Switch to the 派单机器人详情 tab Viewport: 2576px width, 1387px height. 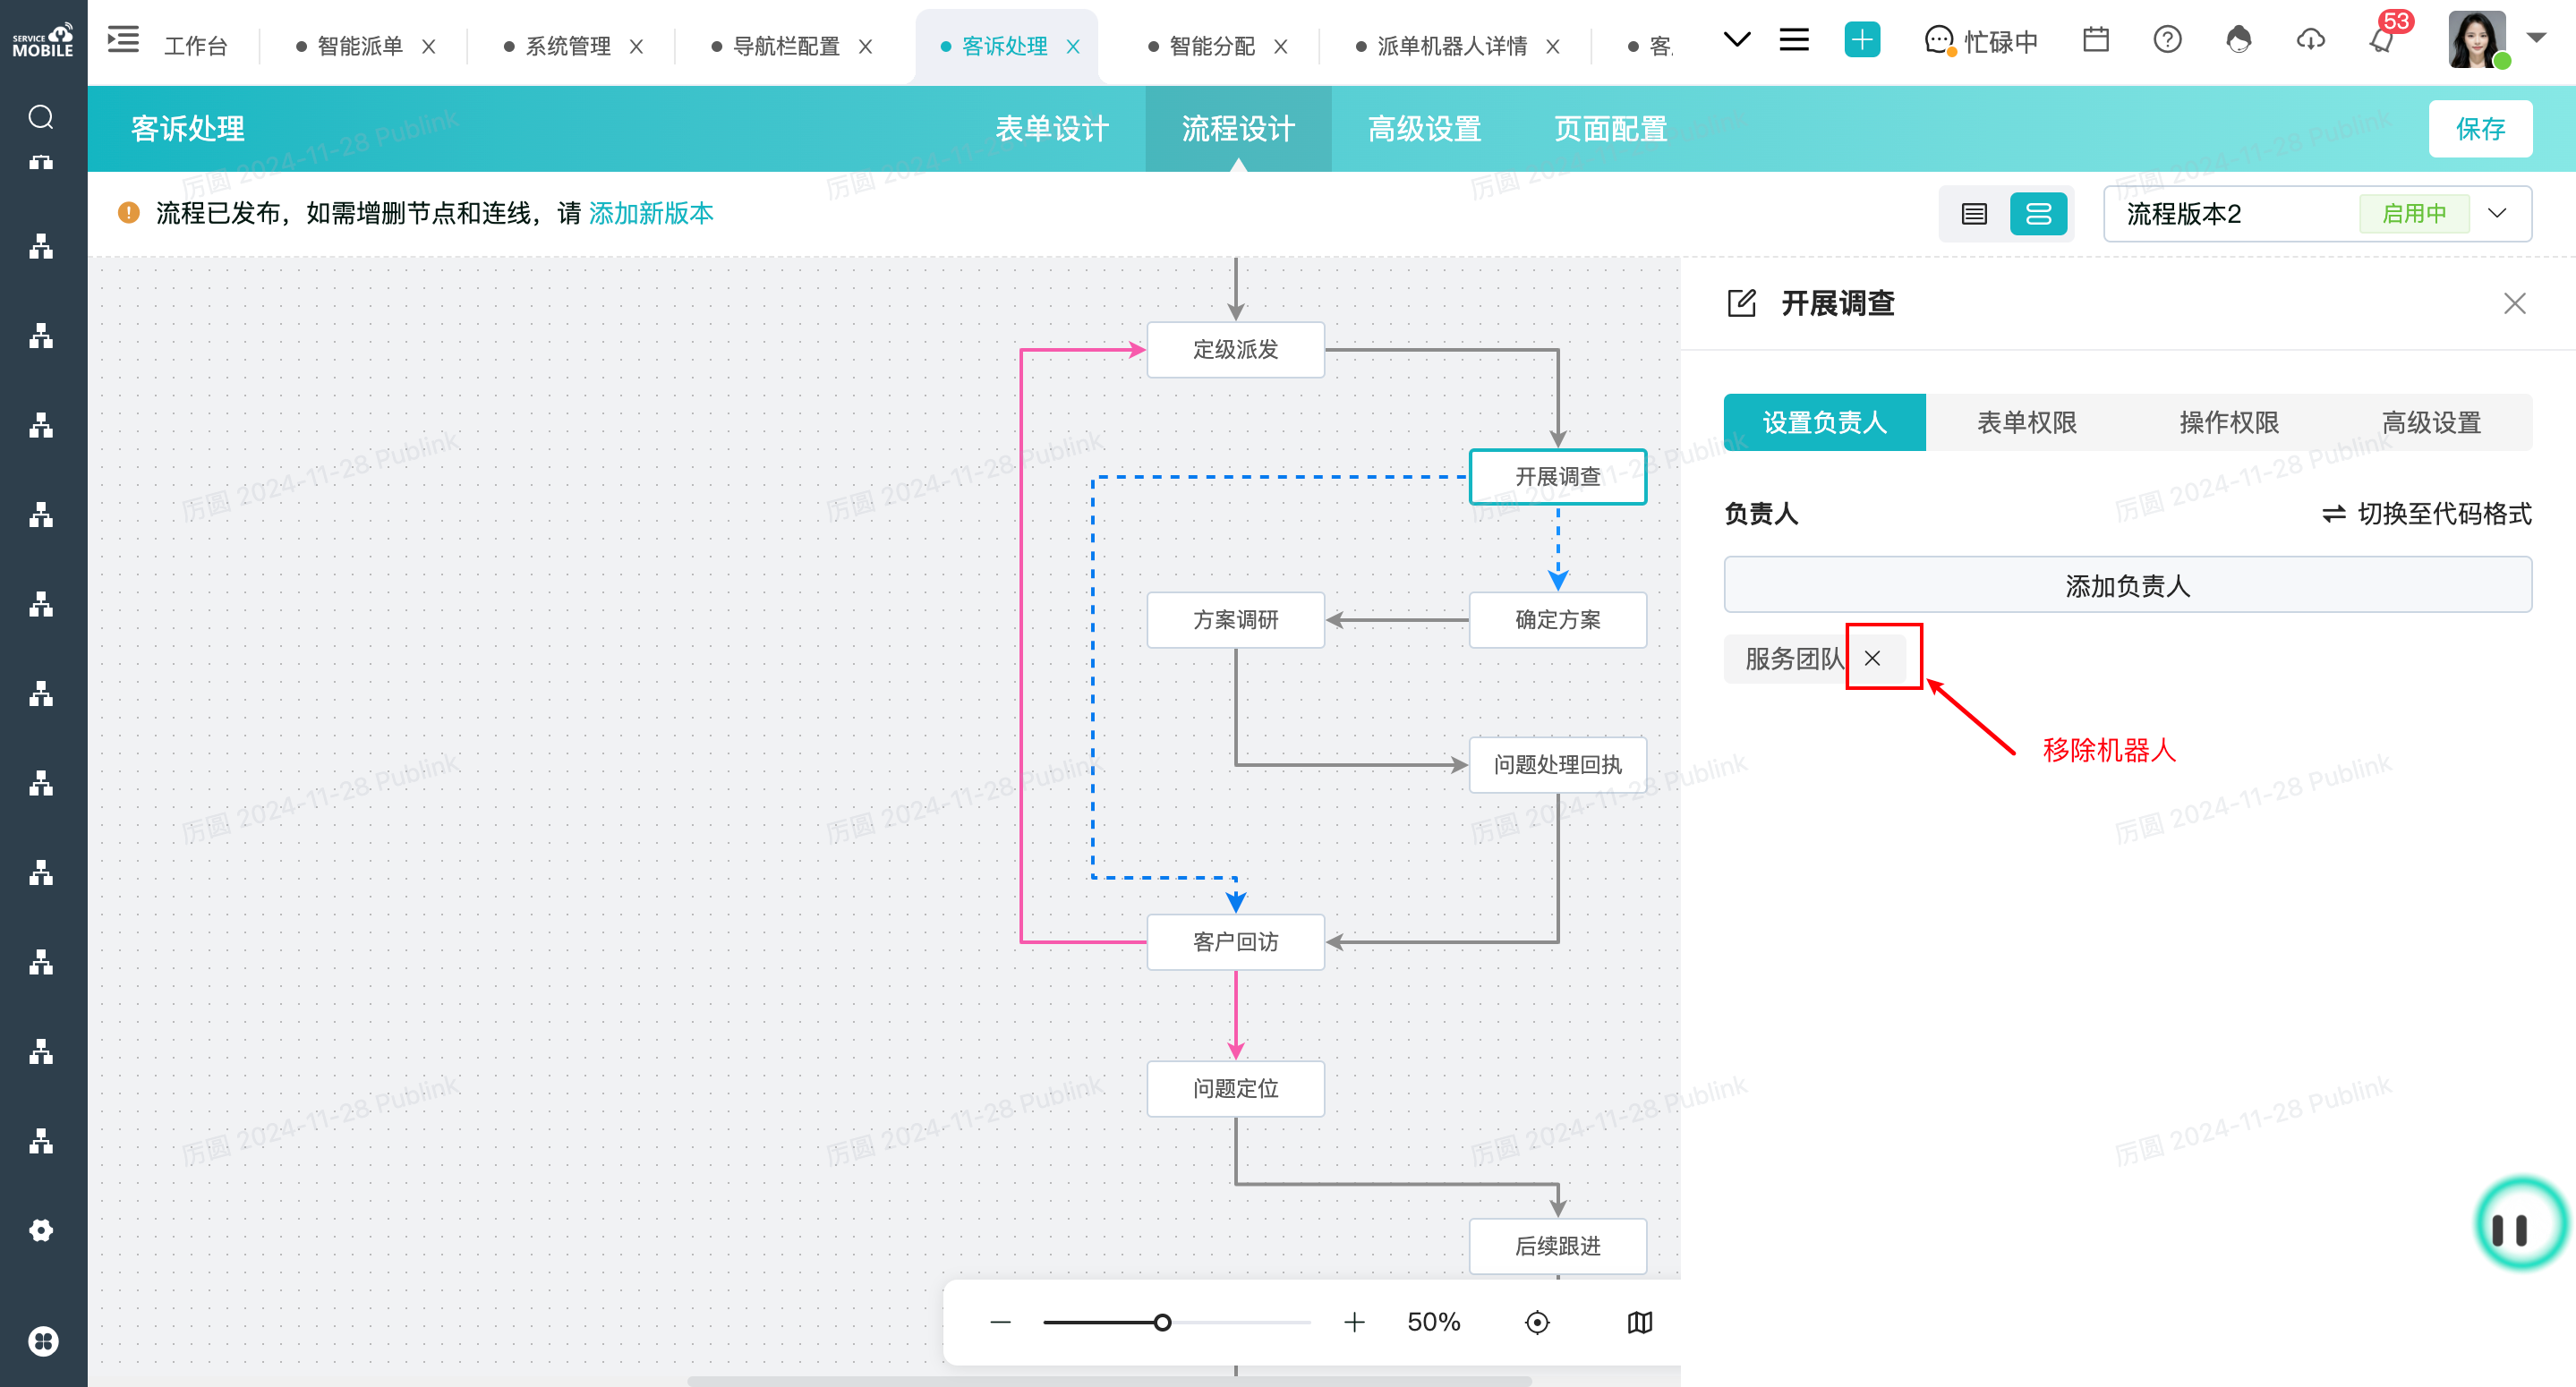click(1452, 46)
